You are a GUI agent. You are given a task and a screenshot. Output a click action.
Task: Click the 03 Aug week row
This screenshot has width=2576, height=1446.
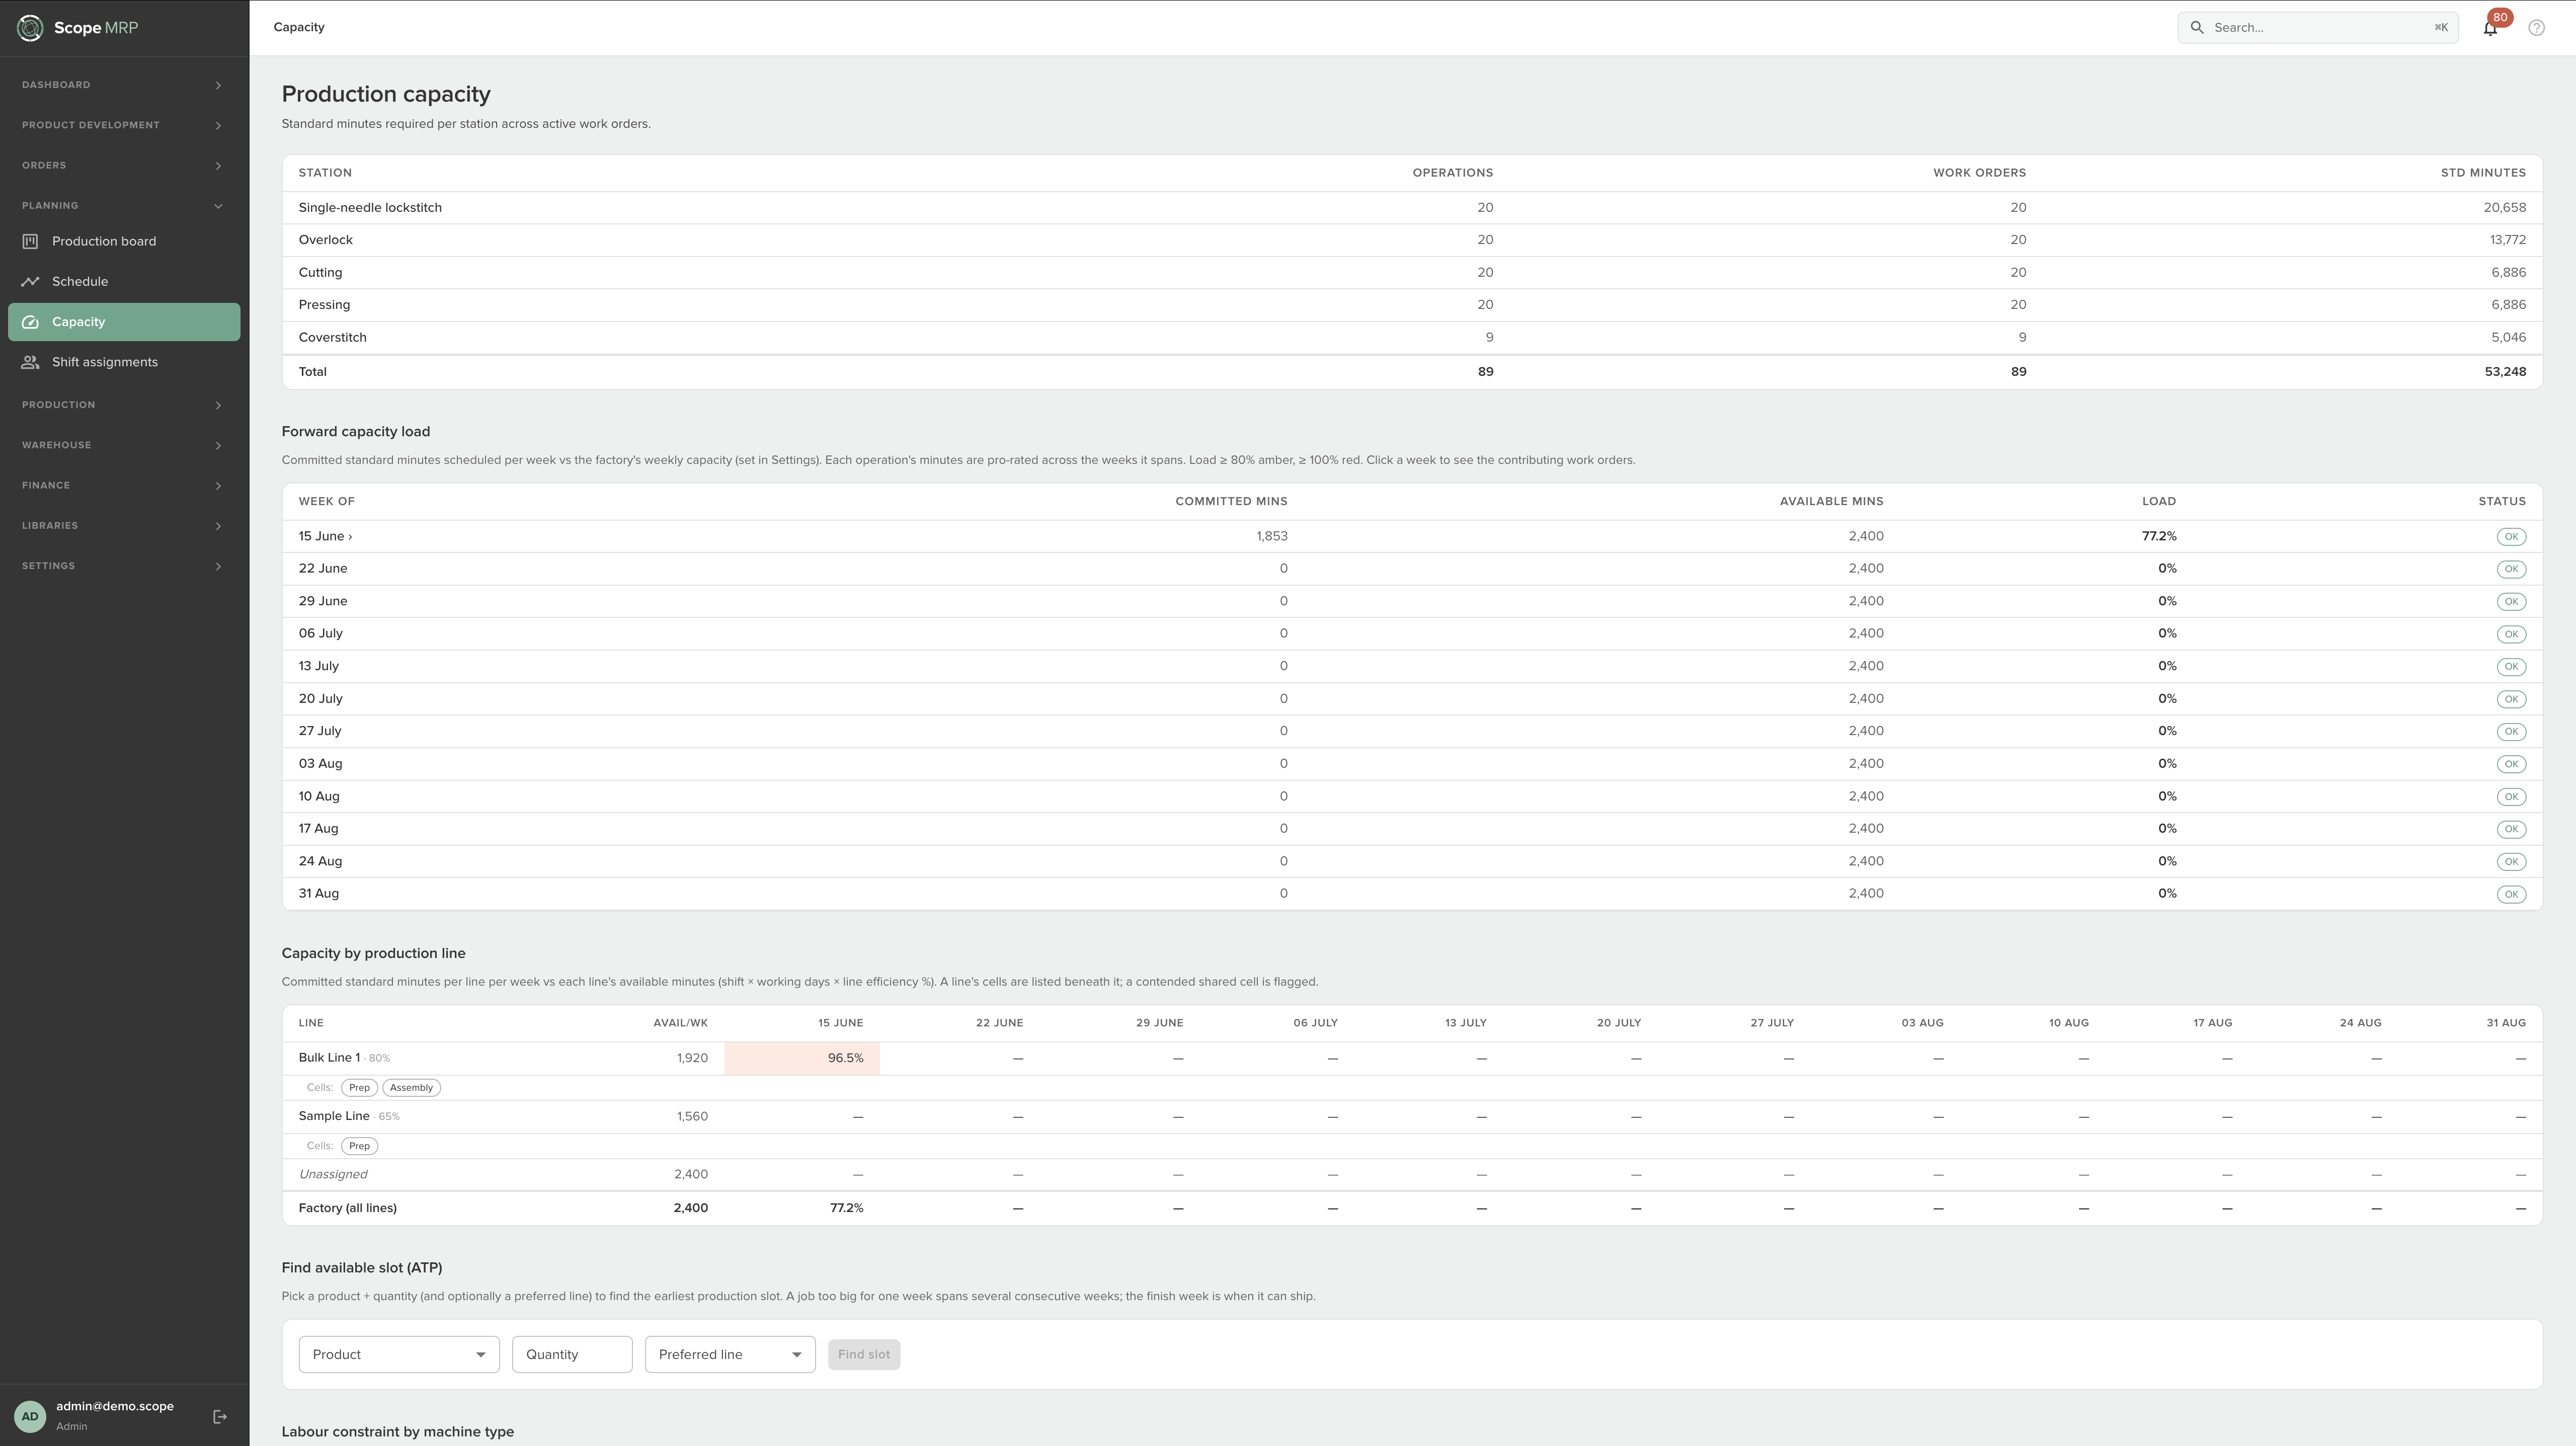[x=1412, y=764]
